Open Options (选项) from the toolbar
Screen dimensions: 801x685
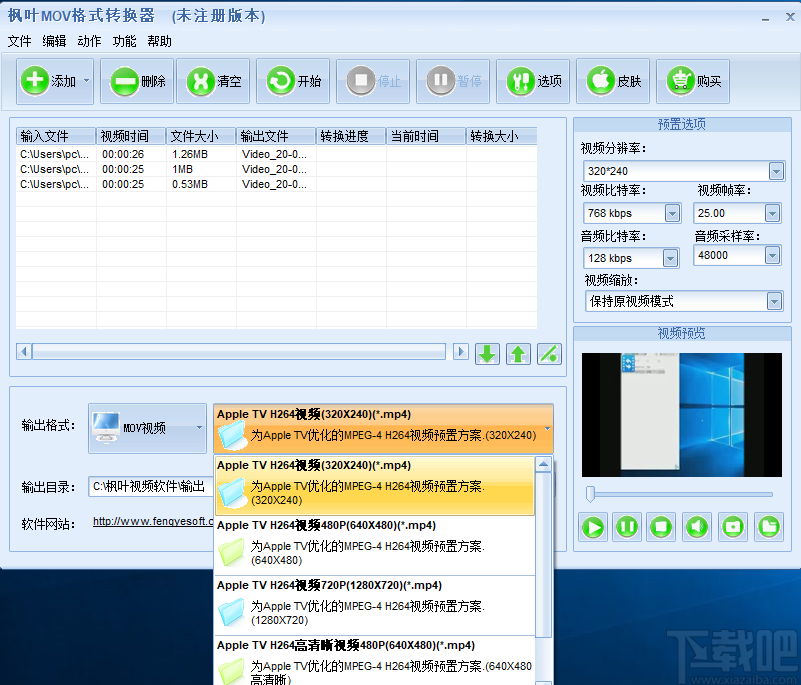(533, 81)
